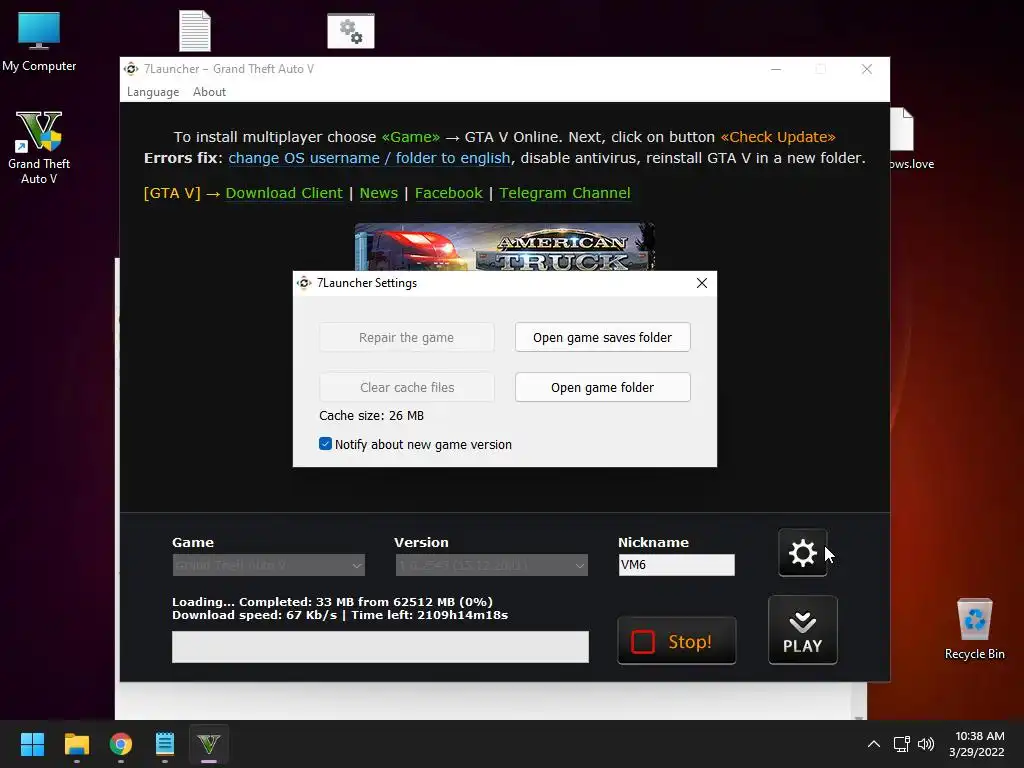Expand the Version dropdown
This screenshot has width=1024, height=768.
[x=492, y=565]
